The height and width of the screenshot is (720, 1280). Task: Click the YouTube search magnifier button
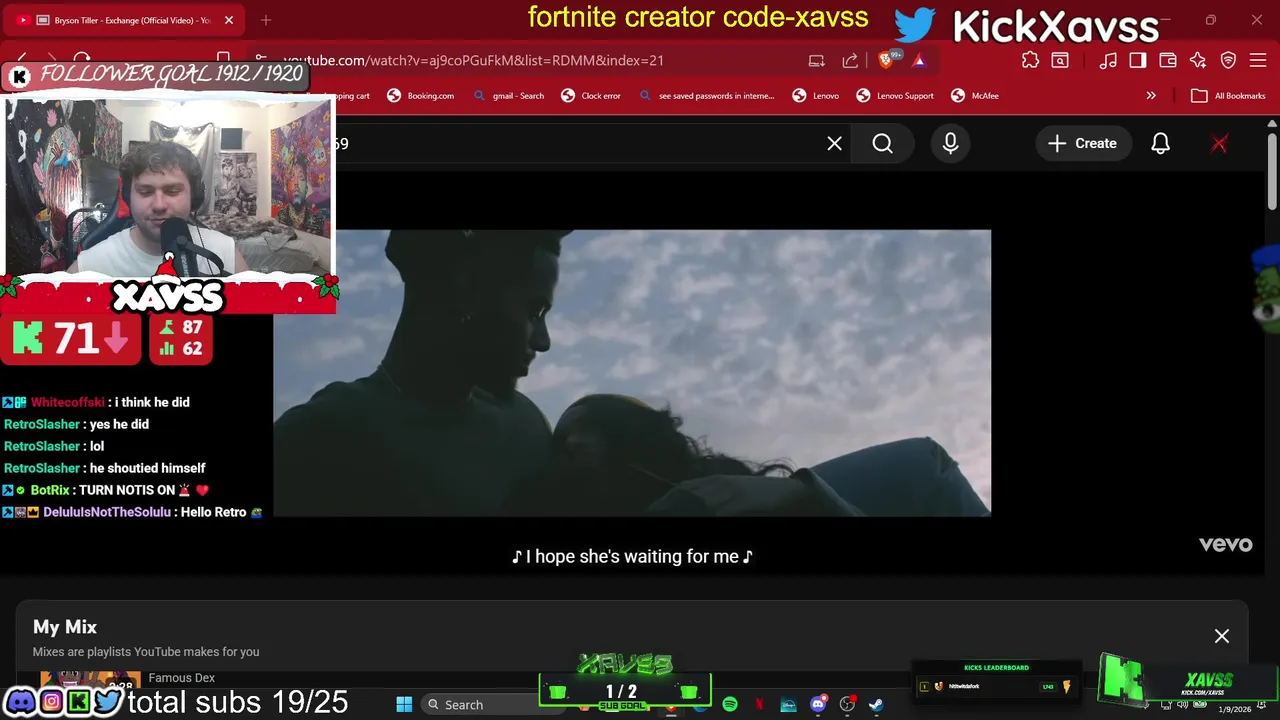[882, 143]
